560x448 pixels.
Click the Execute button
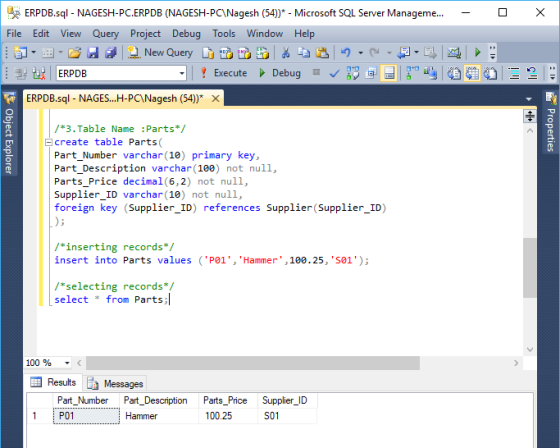click(224, 73)
